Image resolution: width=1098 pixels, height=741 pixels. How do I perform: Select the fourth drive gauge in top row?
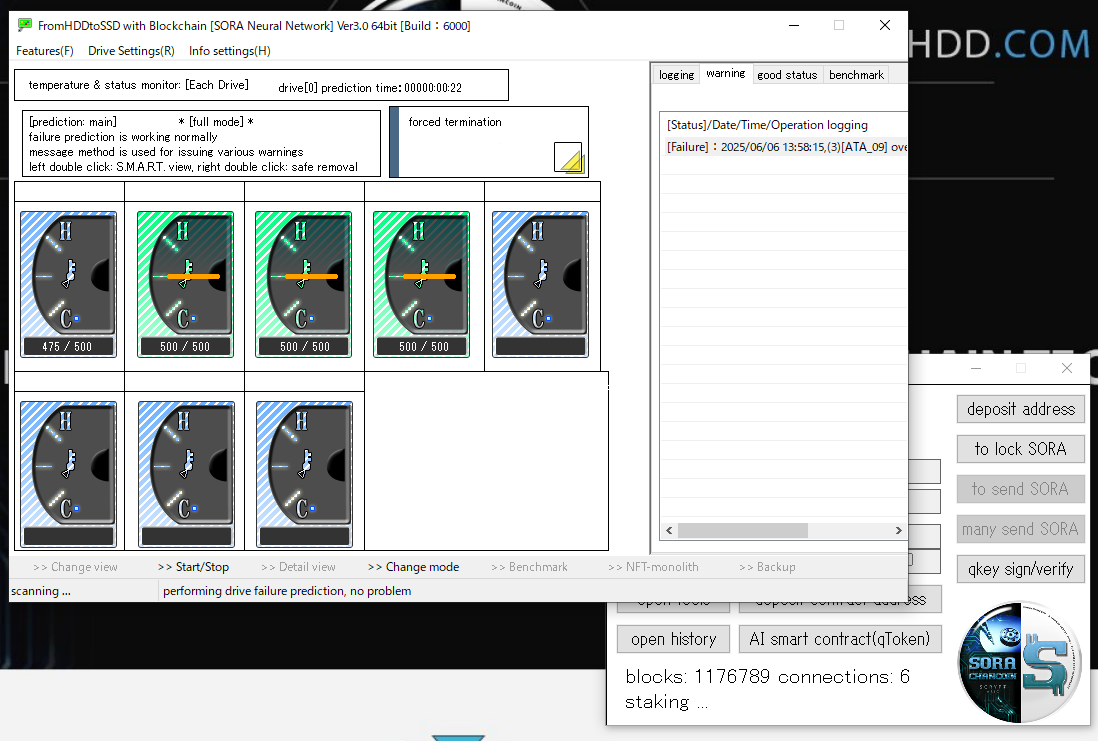422,284
